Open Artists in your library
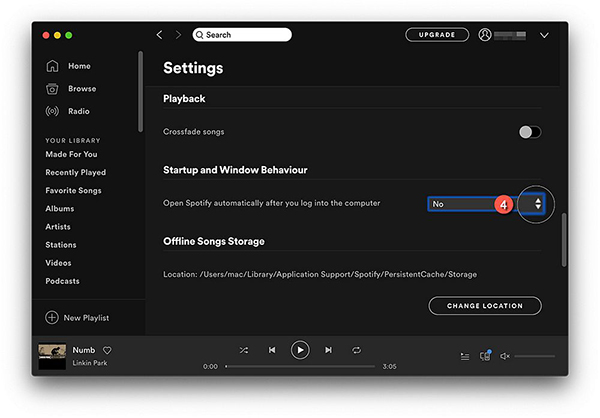Screen dimensions: 600x418 (58, 227)
